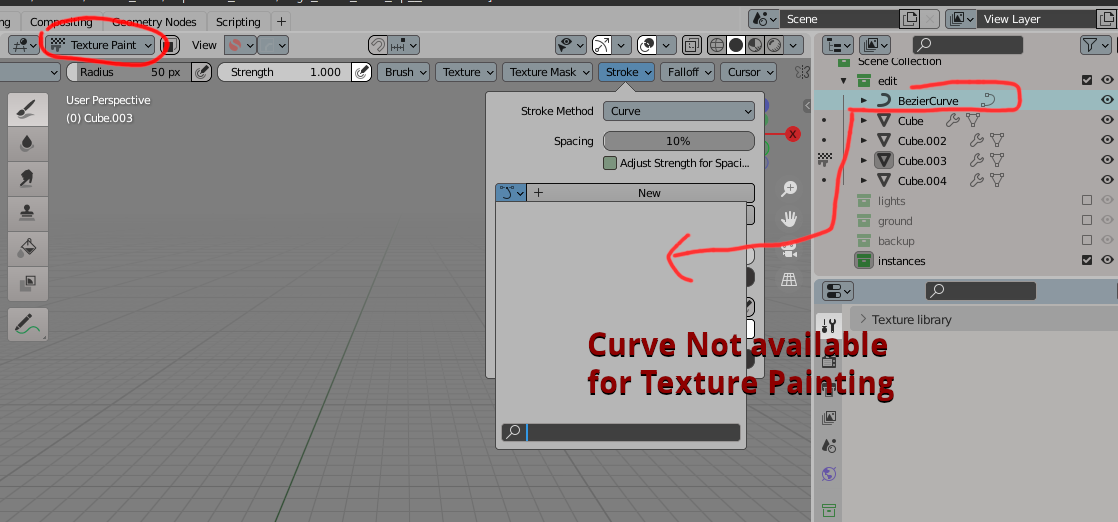The width and height of the screenshot is (1118, 522).
Task: Toggle the camera view icon
Action: click(789, 250)
